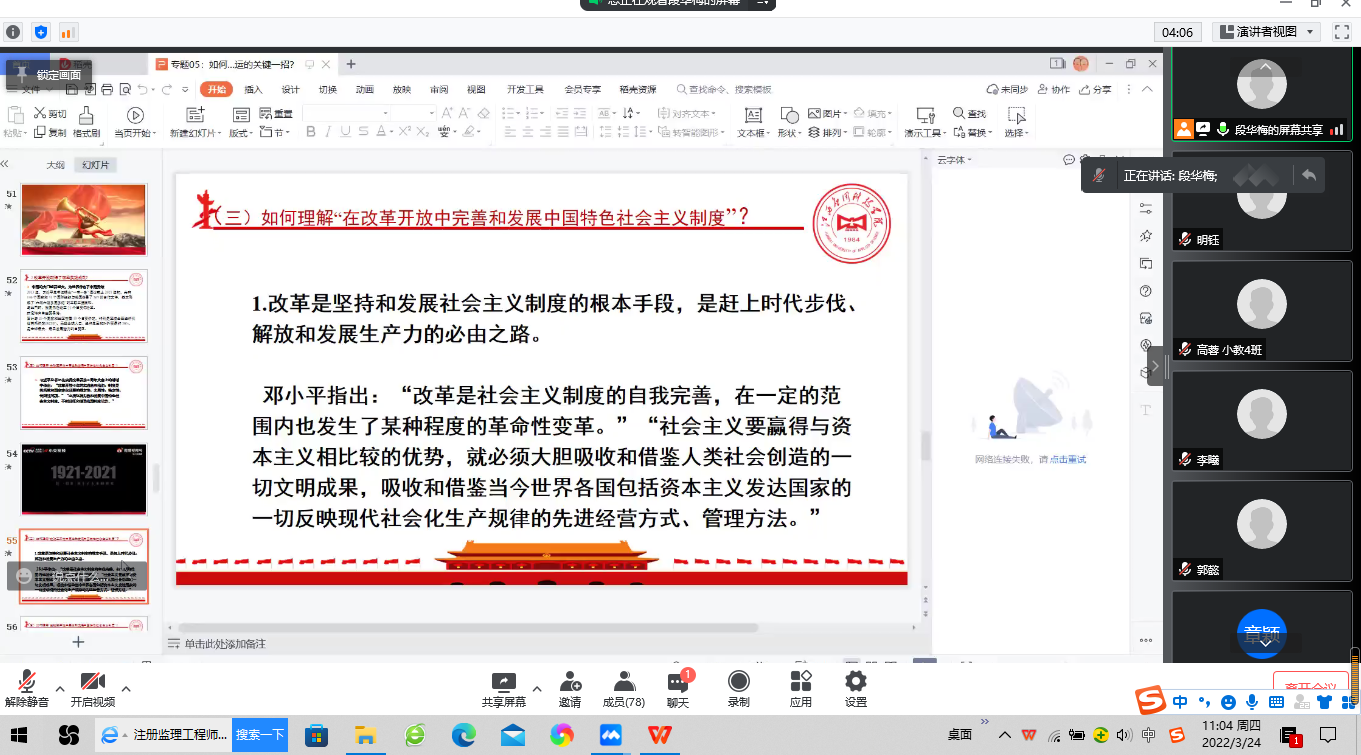Open the 形状 shapes gallery

click(789, 122)
